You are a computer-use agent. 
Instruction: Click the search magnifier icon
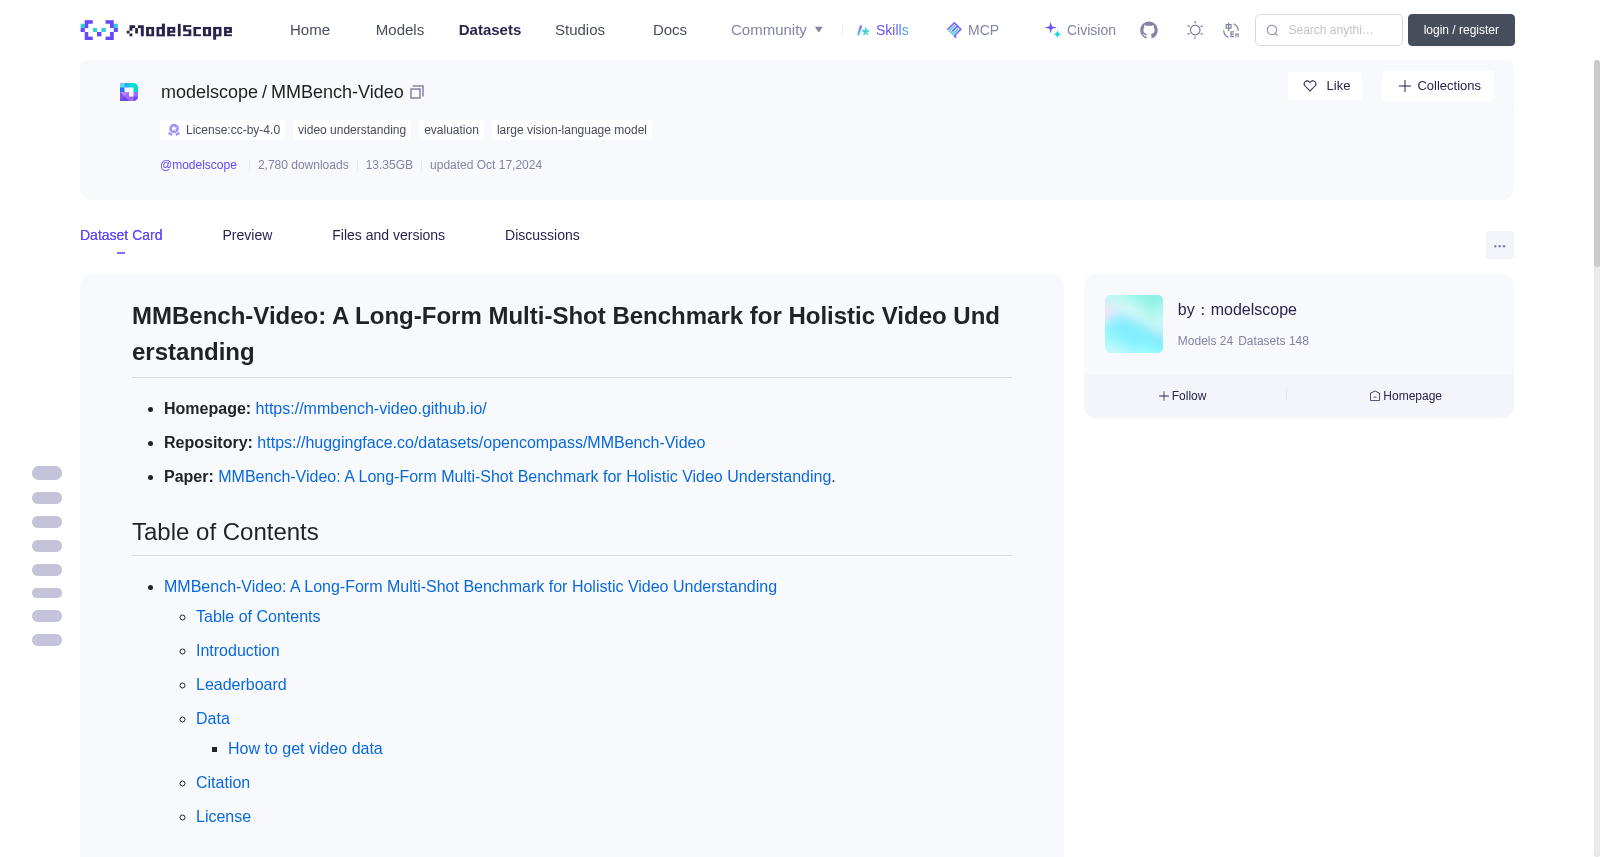pos(1272,30)
